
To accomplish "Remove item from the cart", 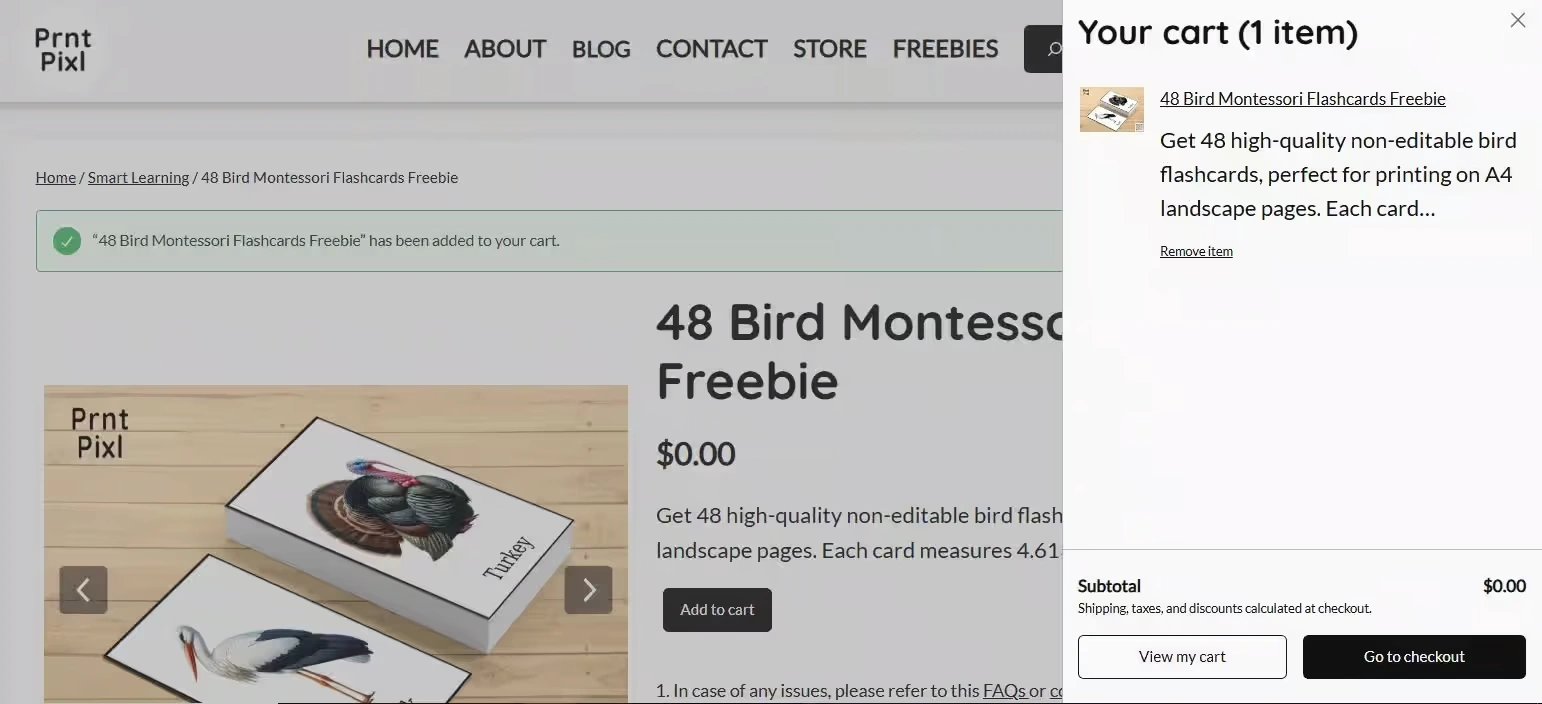I will (x=1196, y=251).
